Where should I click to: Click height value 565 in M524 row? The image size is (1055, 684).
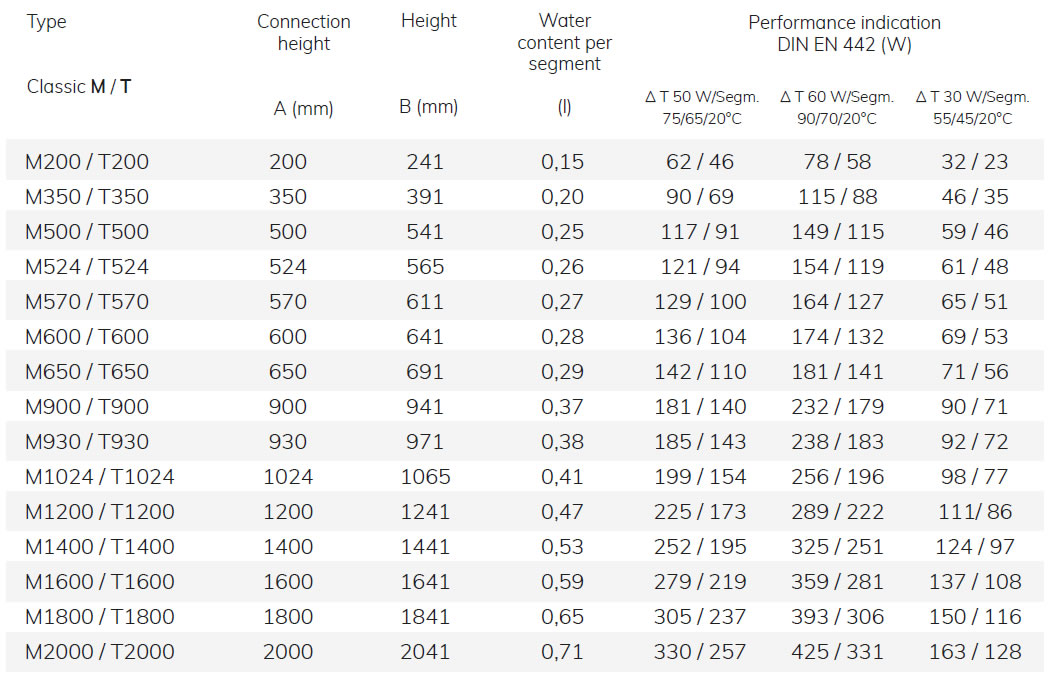tap(425, 267)
